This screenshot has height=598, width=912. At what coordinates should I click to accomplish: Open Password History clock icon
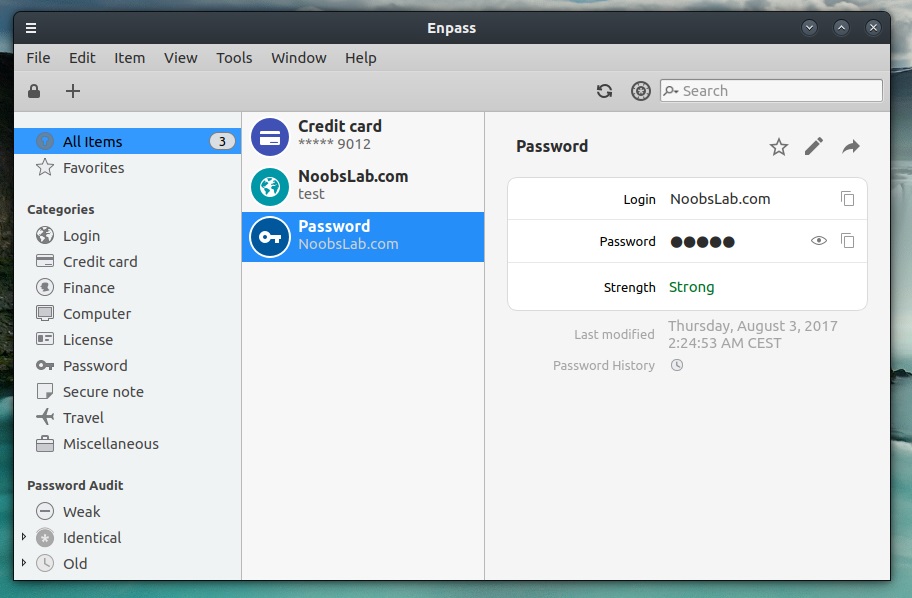tap(676, 365)
